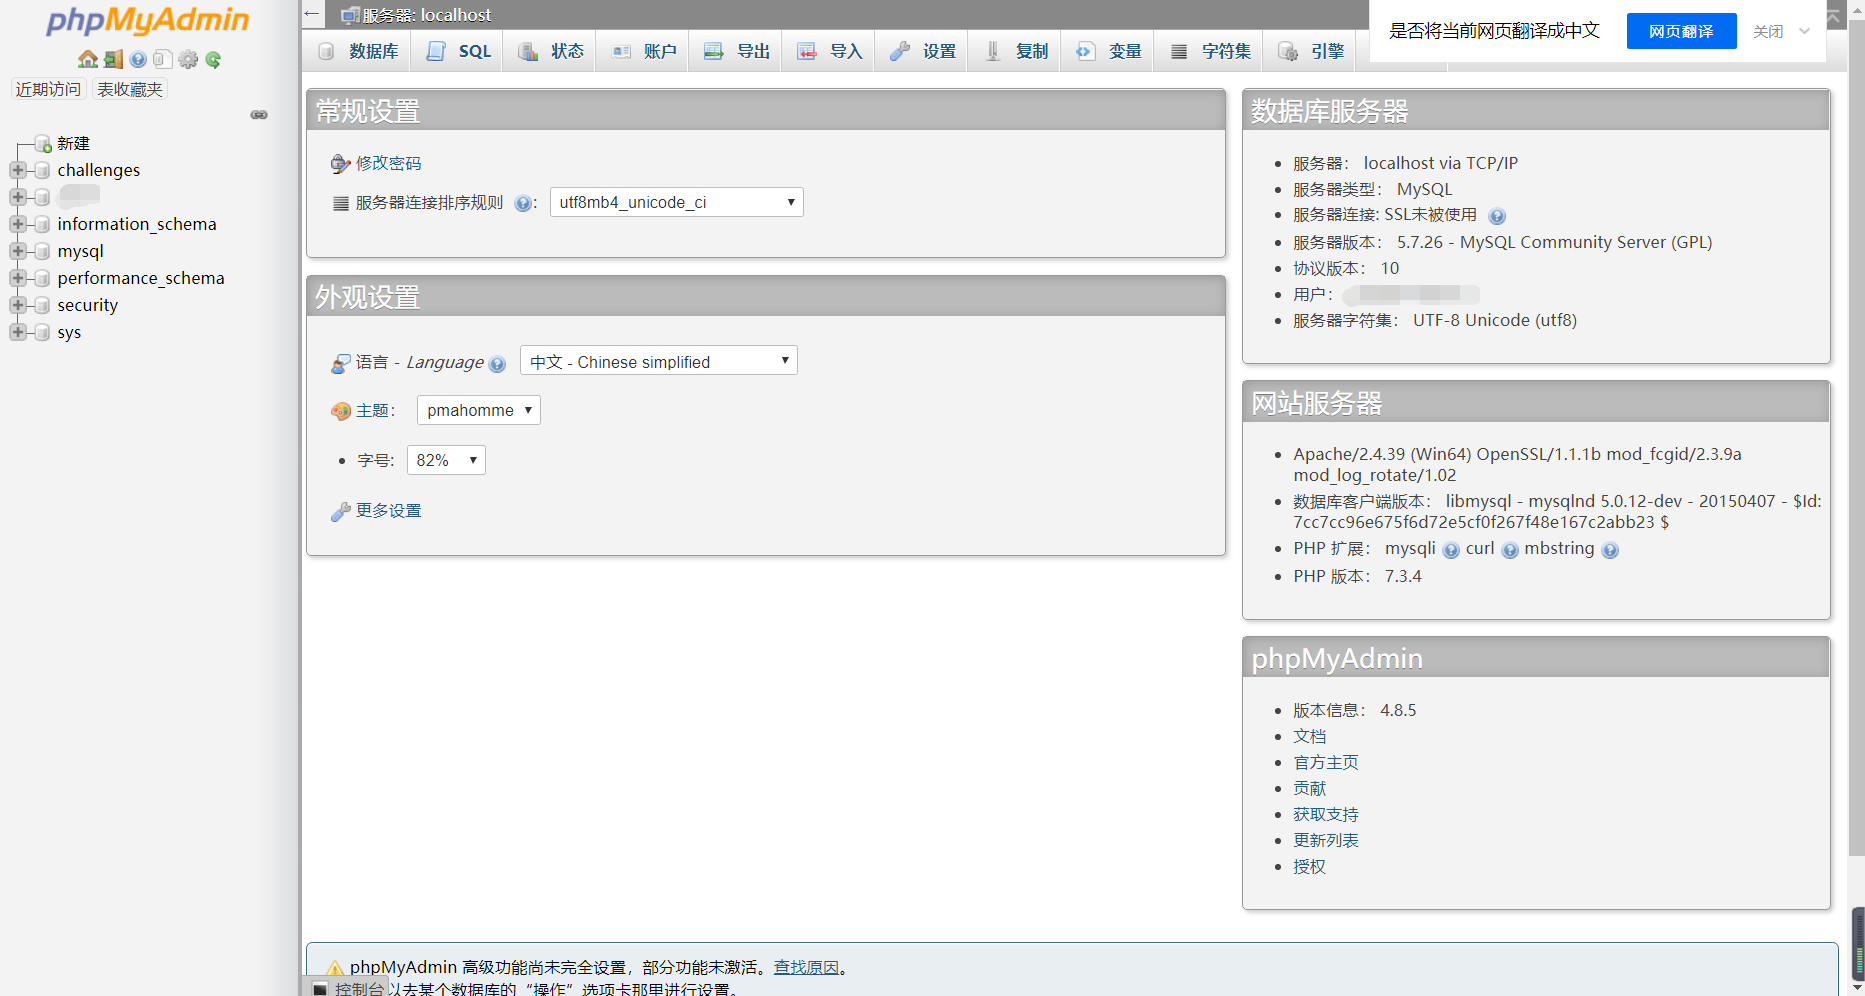Viewport: 1865px width, 996px height.
Task: Click the 服务器: localhost breadcrumb
Action: point(426,15)
